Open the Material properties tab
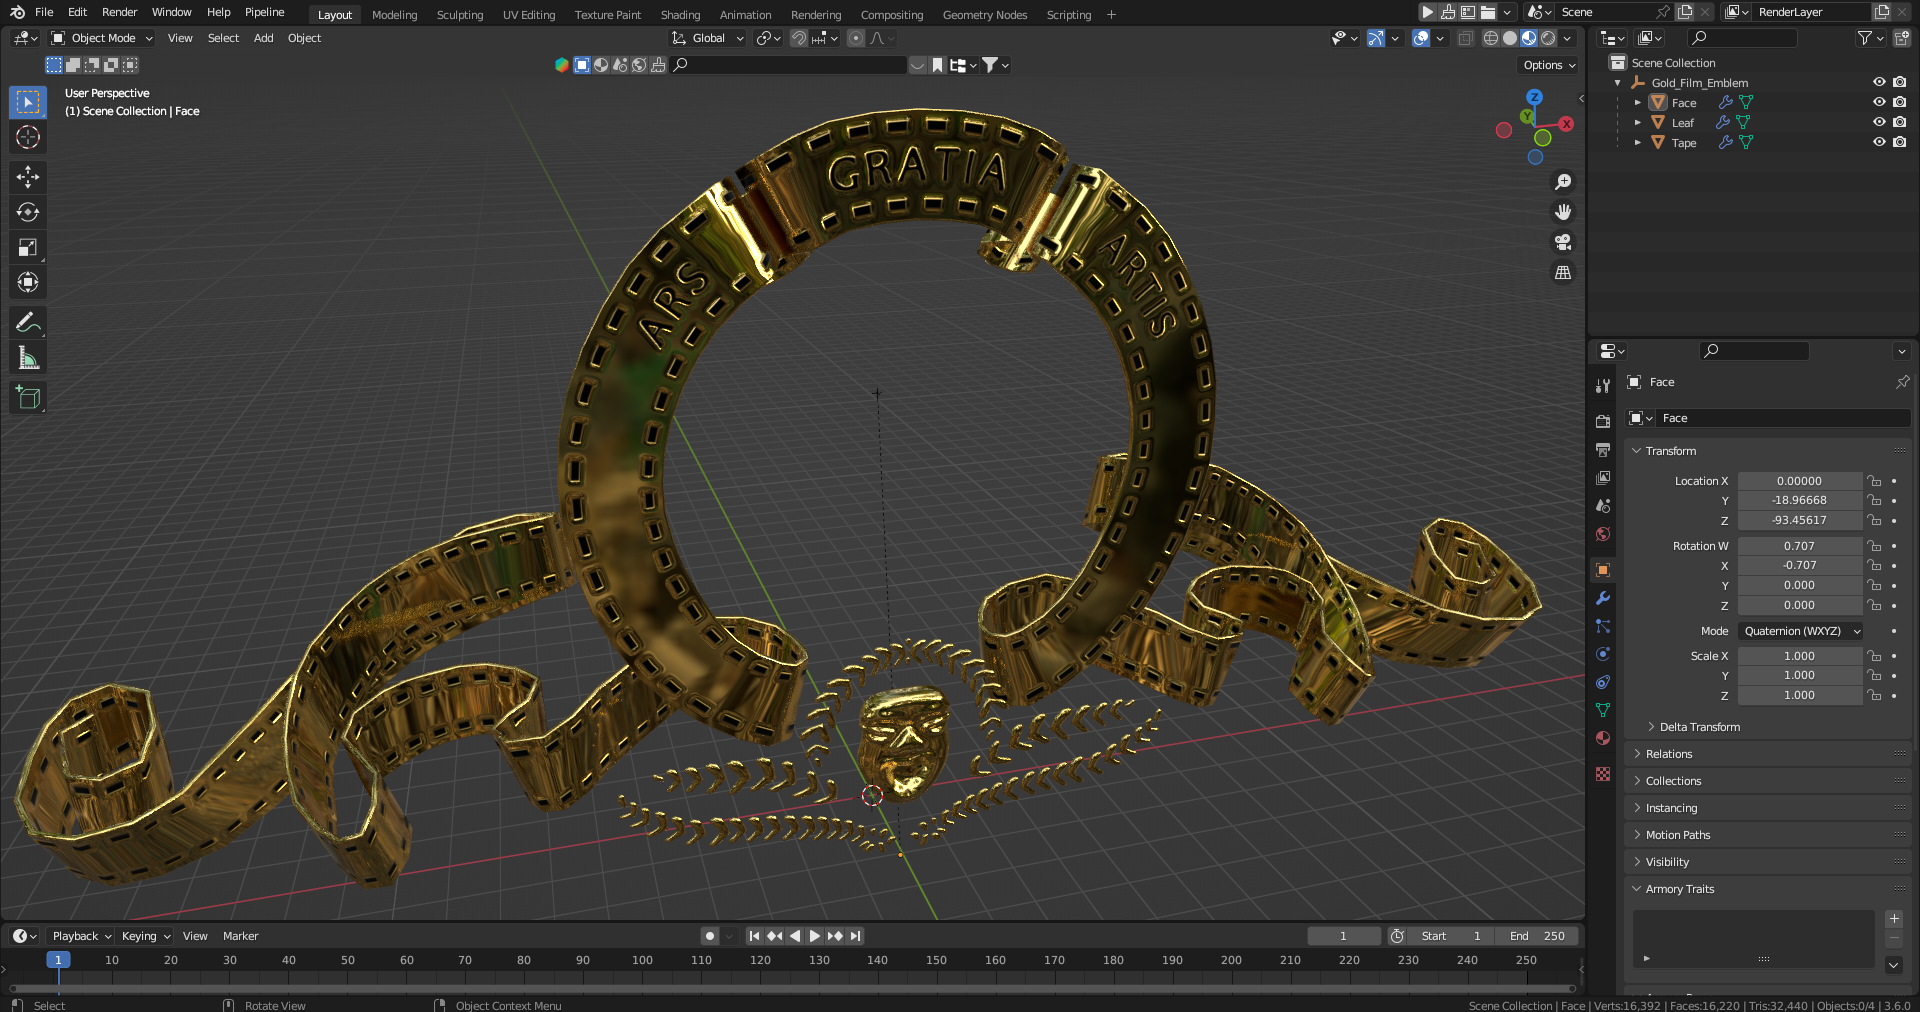The width and height of the screenshot is (1920, 1012). (x=1603, y=738)
